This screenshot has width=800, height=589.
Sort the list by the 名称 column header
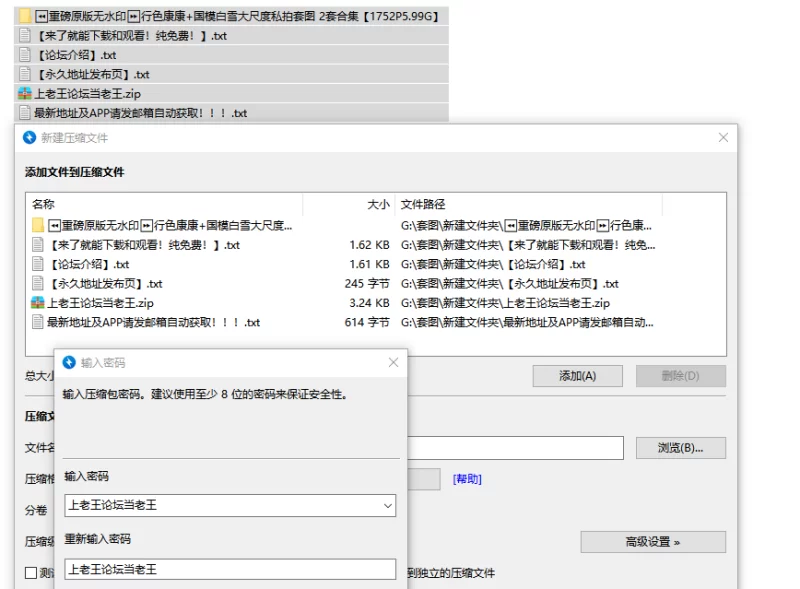click(43, 204)
